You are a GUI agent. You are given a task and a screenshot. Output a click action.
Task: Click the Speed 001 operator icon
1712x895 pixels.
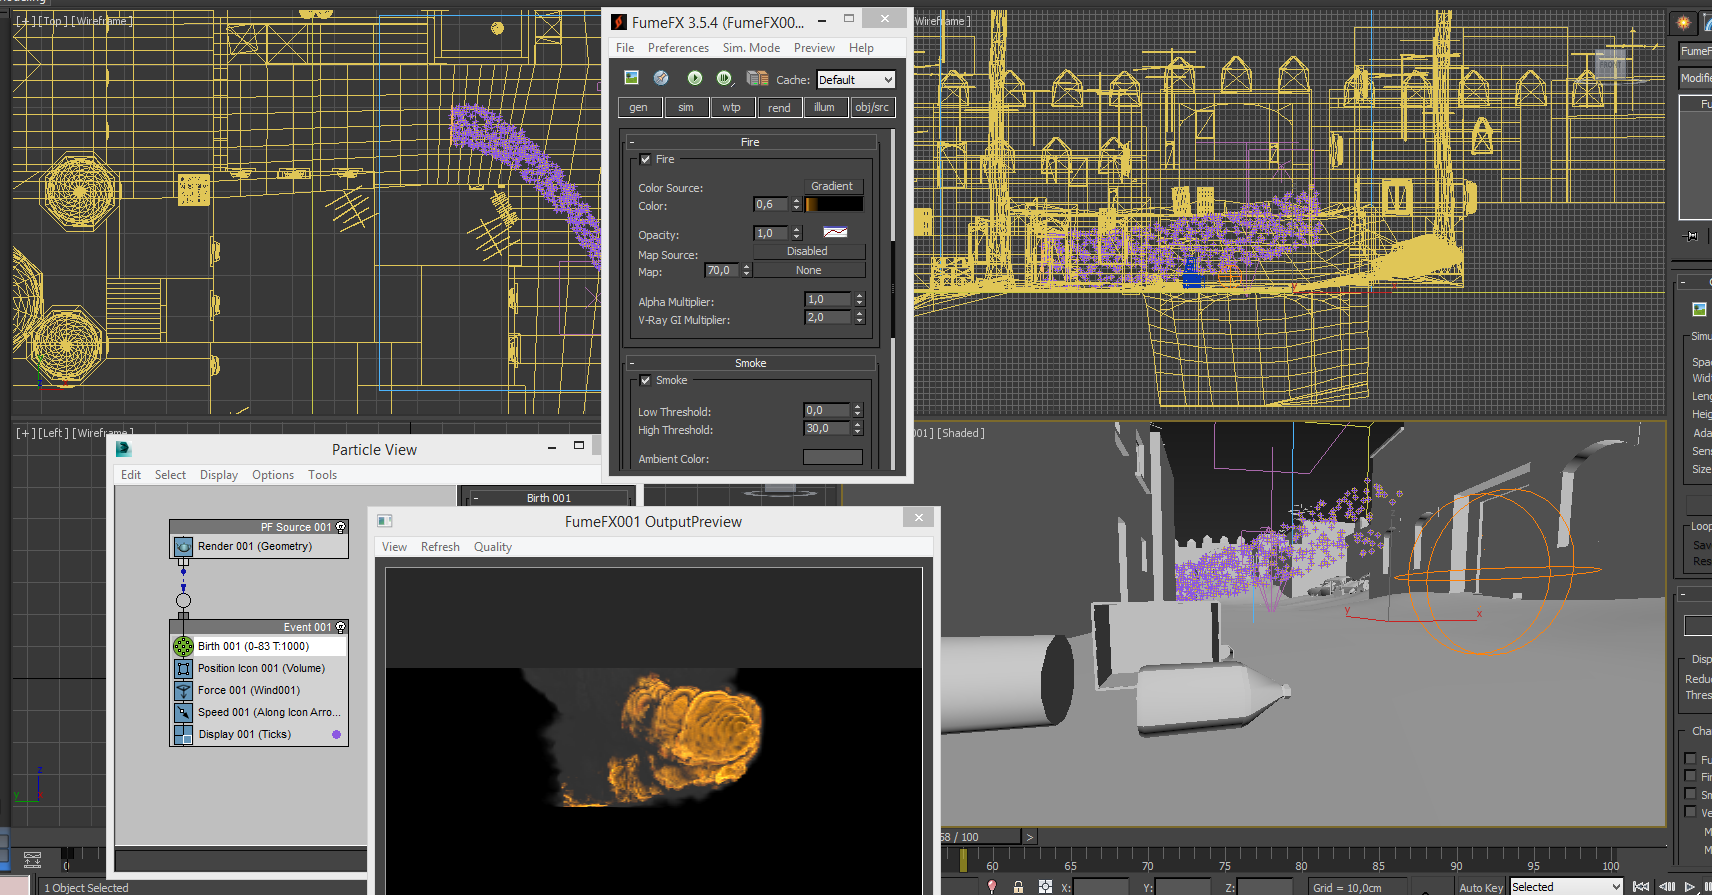point(184,713)
